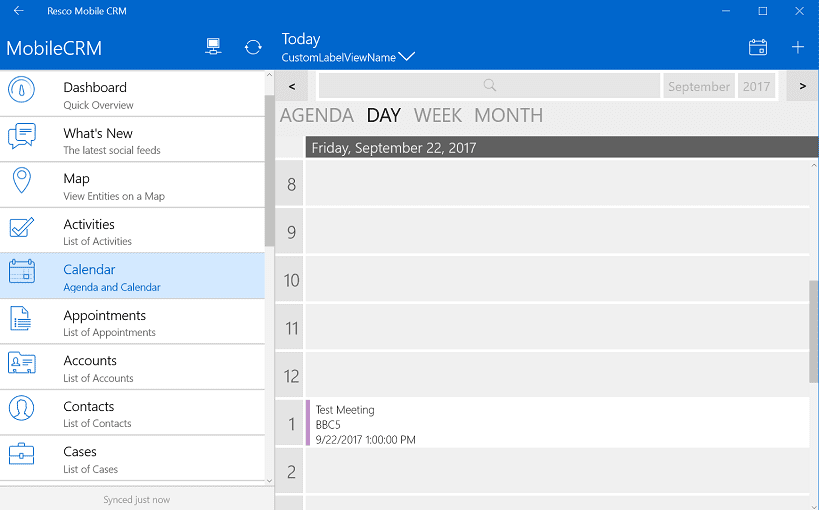Screen dimensions: 819x510
Task: Add new item with plus icon
Action: (x=798, y=47)
